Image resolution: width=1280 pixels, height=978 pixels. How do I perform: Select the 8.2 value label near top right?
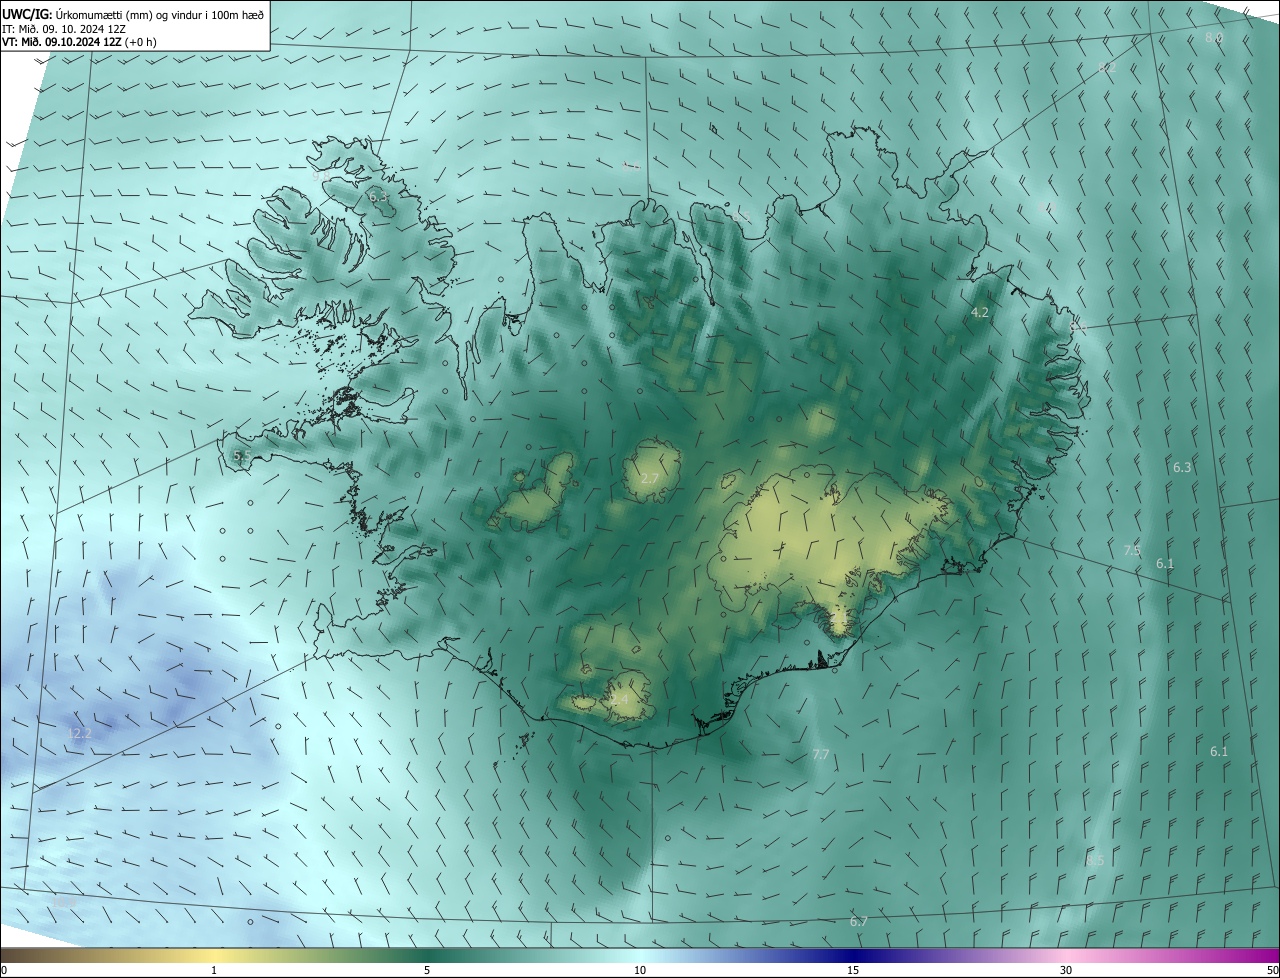click(x=1108, y=68)
